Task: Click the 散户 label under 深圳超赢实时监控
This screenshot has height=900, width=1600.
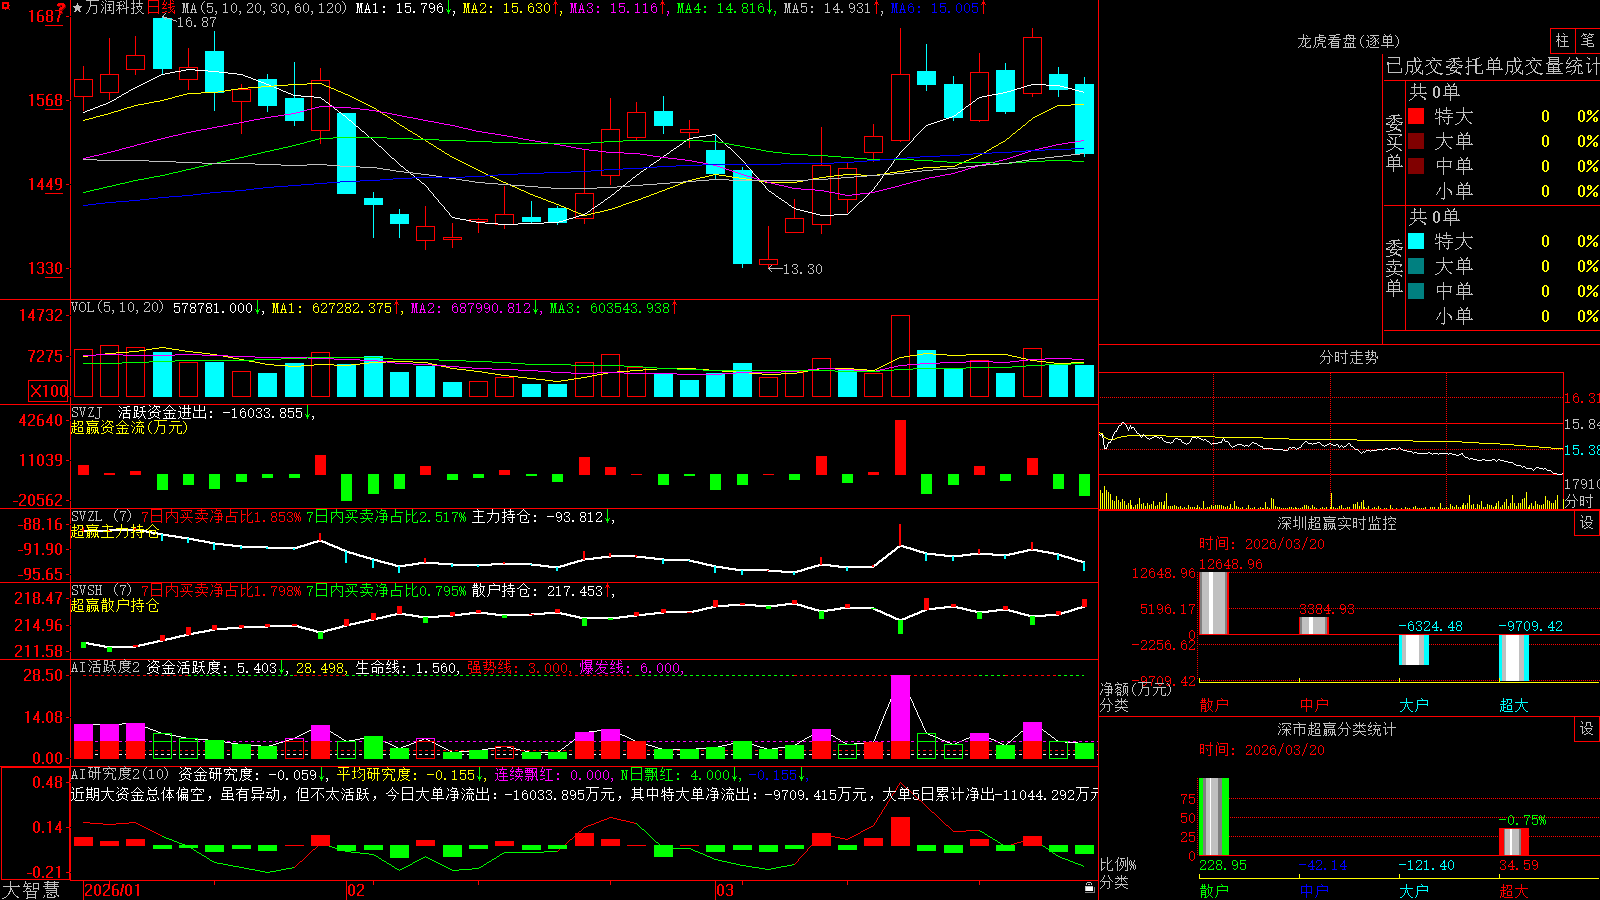Action: click(x=1213, y=705)
